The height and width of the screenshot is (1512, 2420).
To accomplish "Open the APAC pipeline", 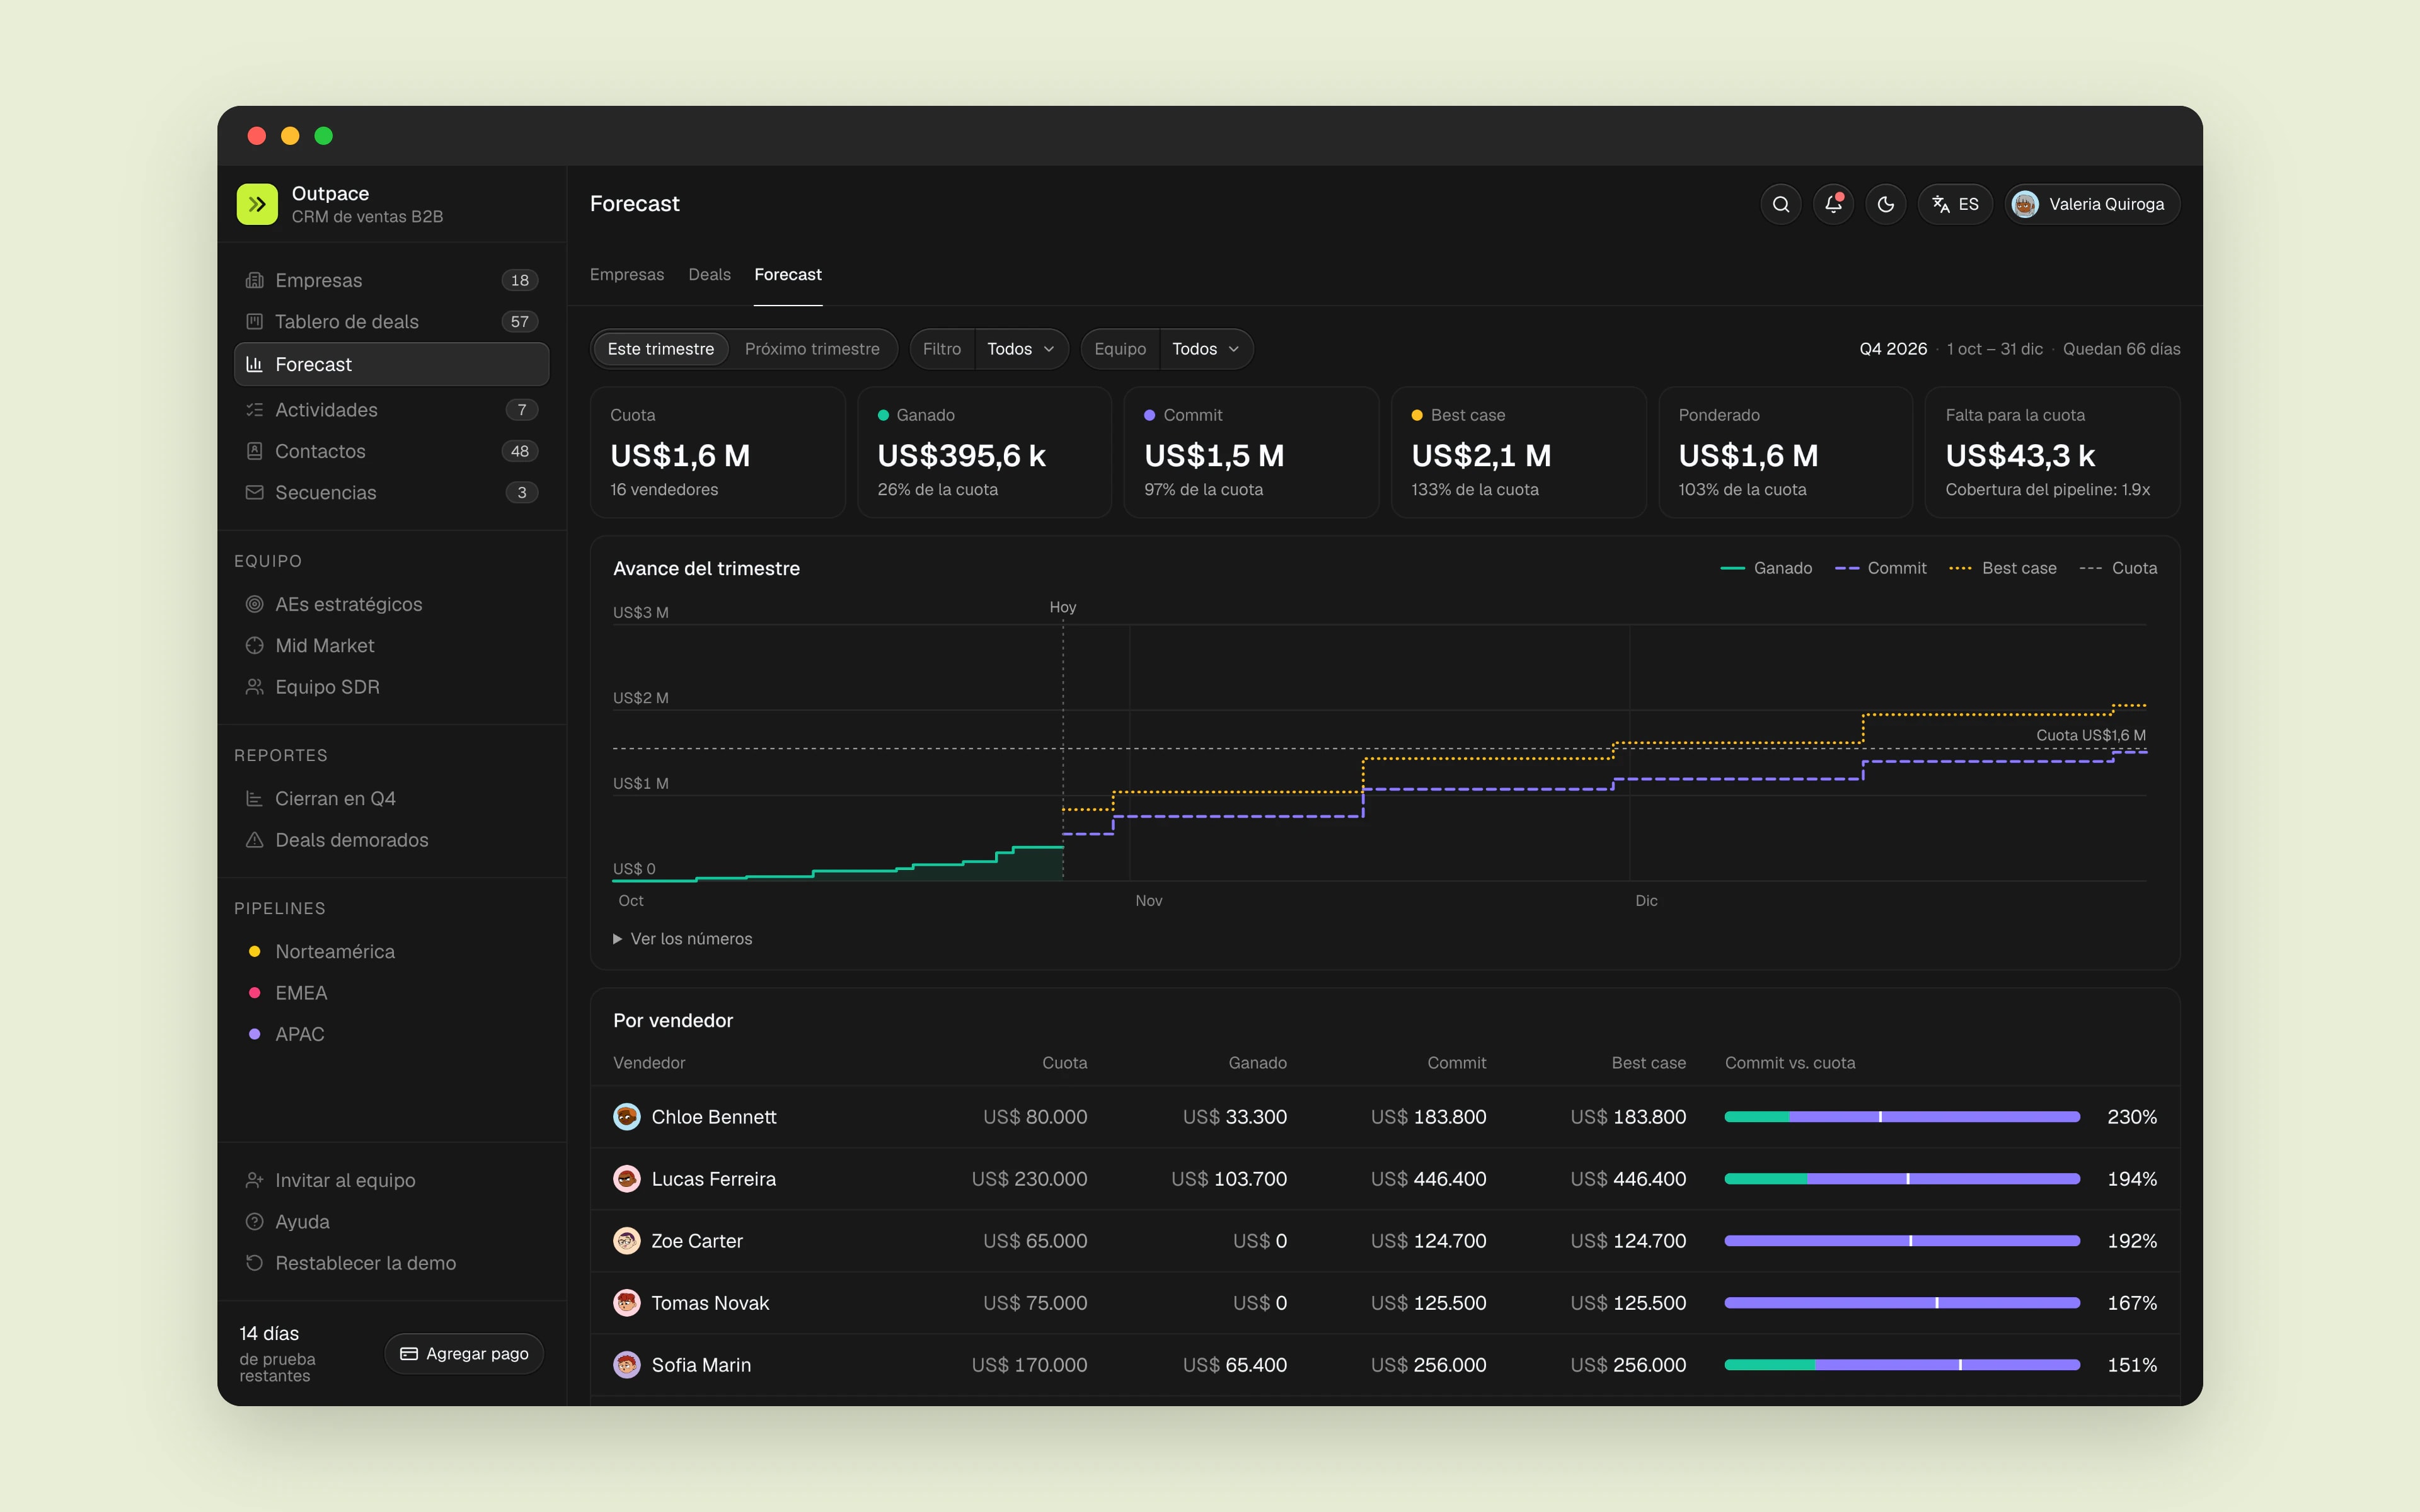I will 392,1034.
